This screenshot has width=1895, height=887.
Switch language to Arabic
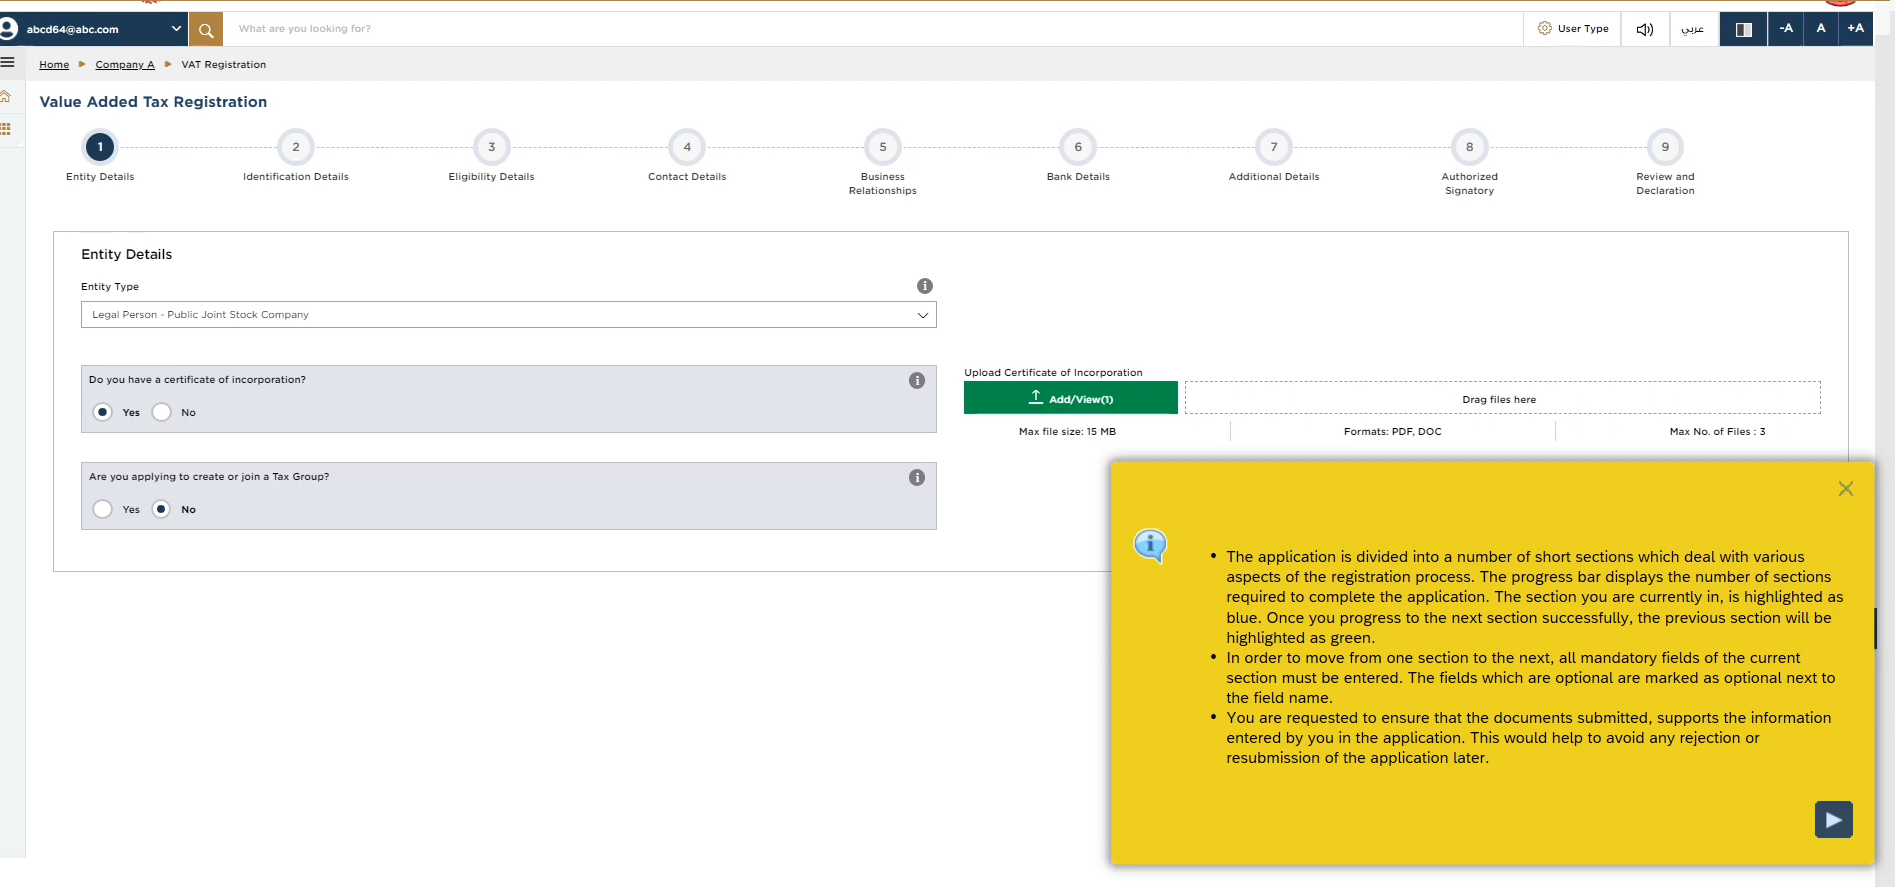tap(1692, 29)
